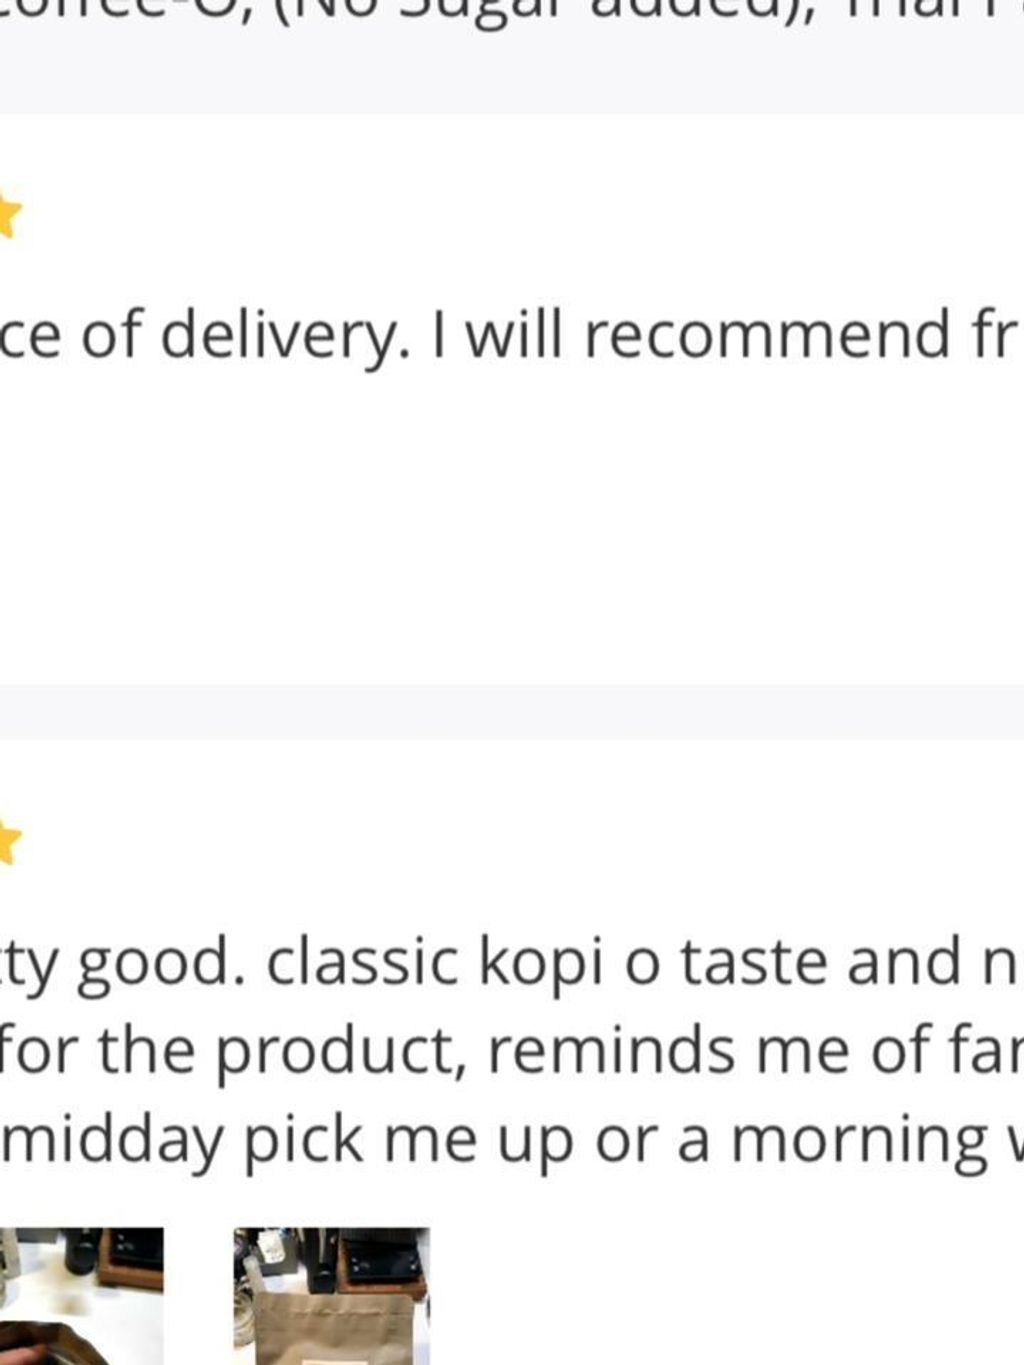The image size is (1024, 1365).
Task: Click the word 'morning' in the last review line
Action: point(859,1140)
